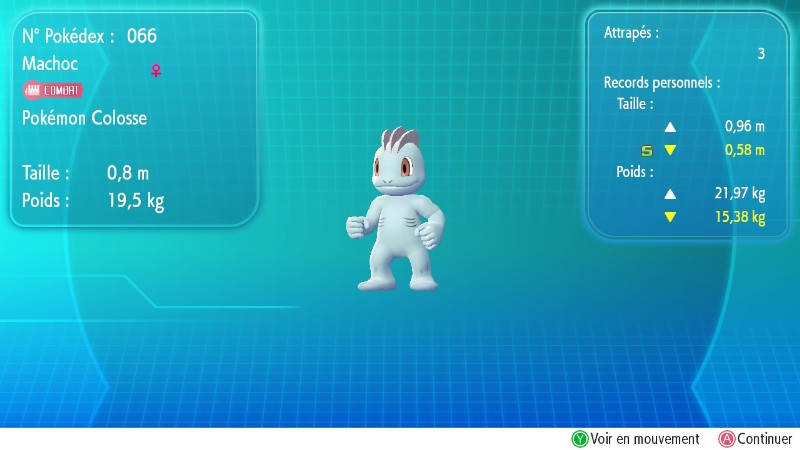The image size is (800, 450).
Task: Click the Machoc name text
Action: click(50, 63)
